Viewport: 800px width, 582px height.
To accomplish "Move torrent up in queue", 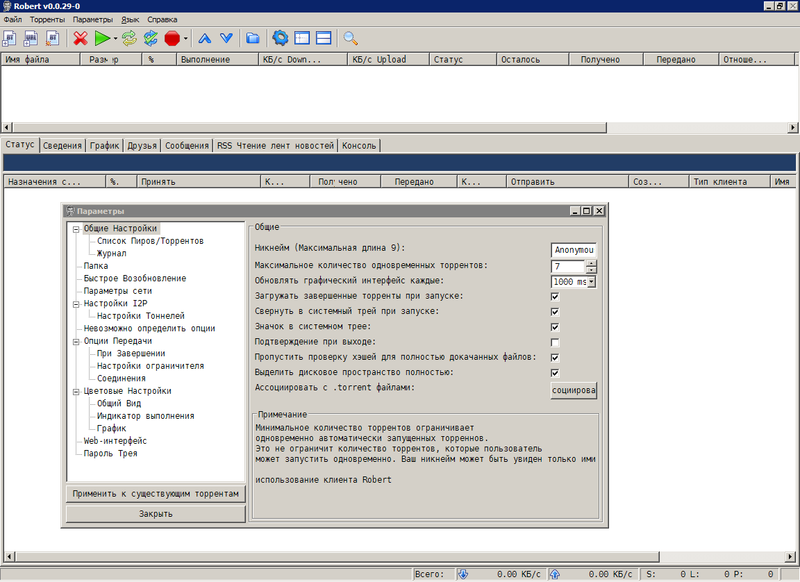I will point(205,38).
